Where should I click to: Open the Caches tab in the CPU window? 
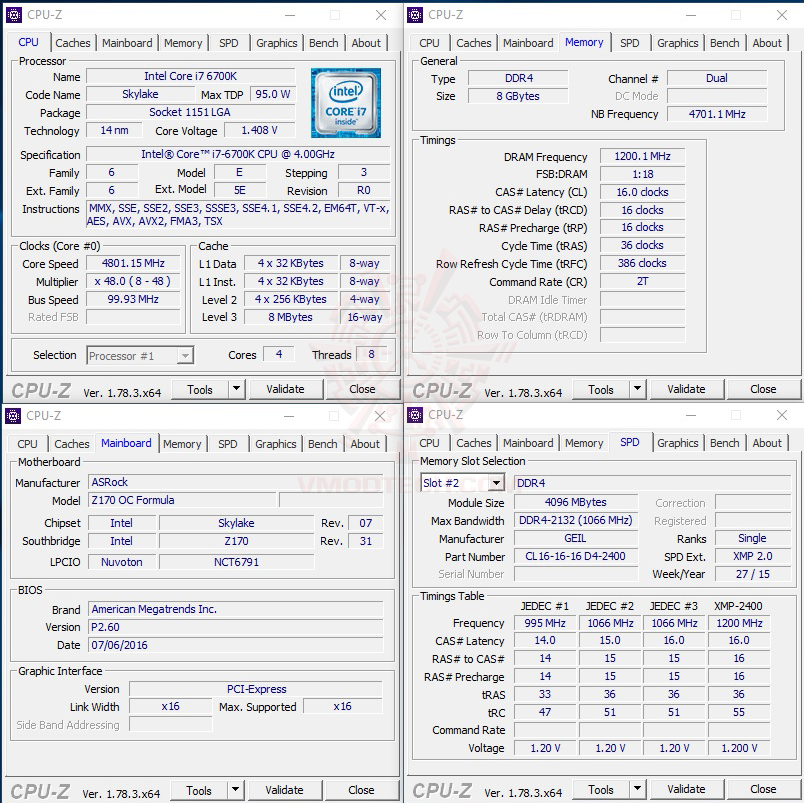click(x=73, y=43)
